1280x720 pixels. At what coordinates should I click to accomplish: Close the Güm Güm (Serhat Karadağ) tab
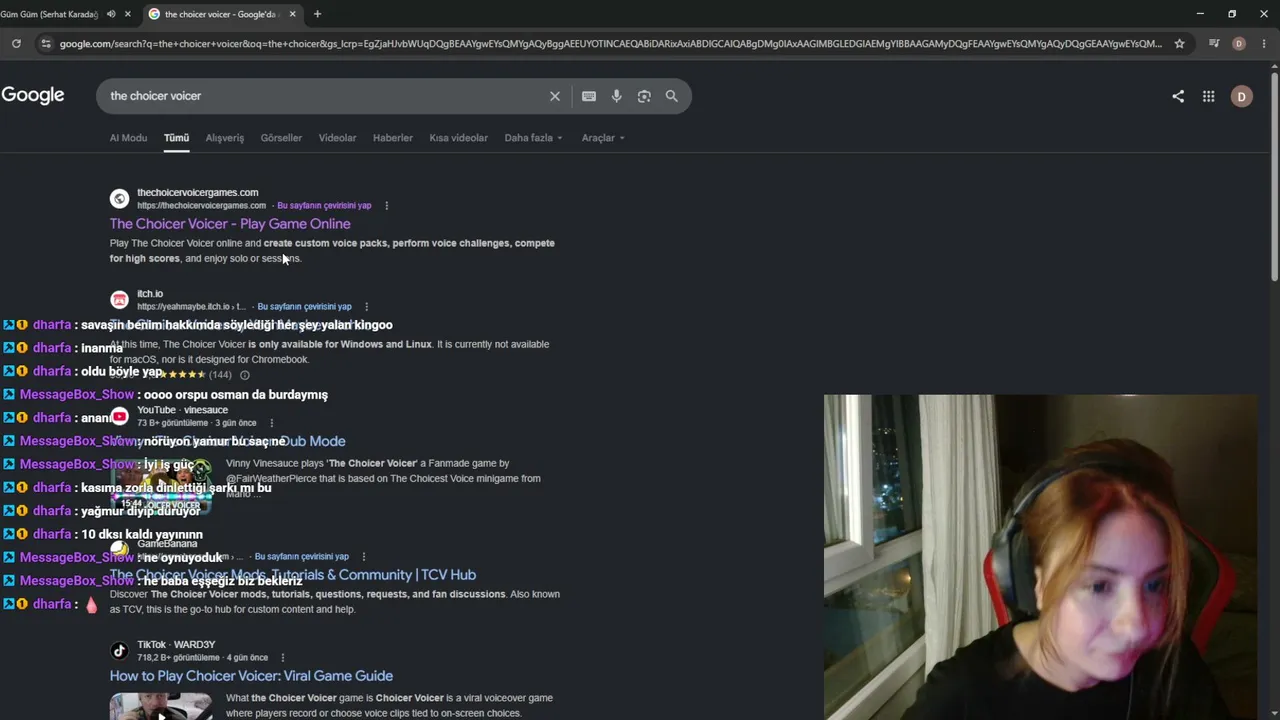pyautogui.click(x=127, y=14)
